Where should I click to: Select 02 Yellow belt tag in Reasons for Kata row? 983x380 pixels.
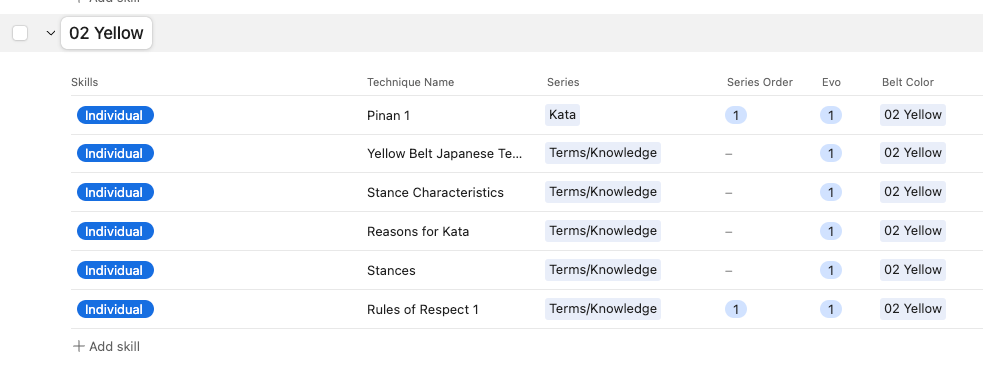[x=913, y=231]
